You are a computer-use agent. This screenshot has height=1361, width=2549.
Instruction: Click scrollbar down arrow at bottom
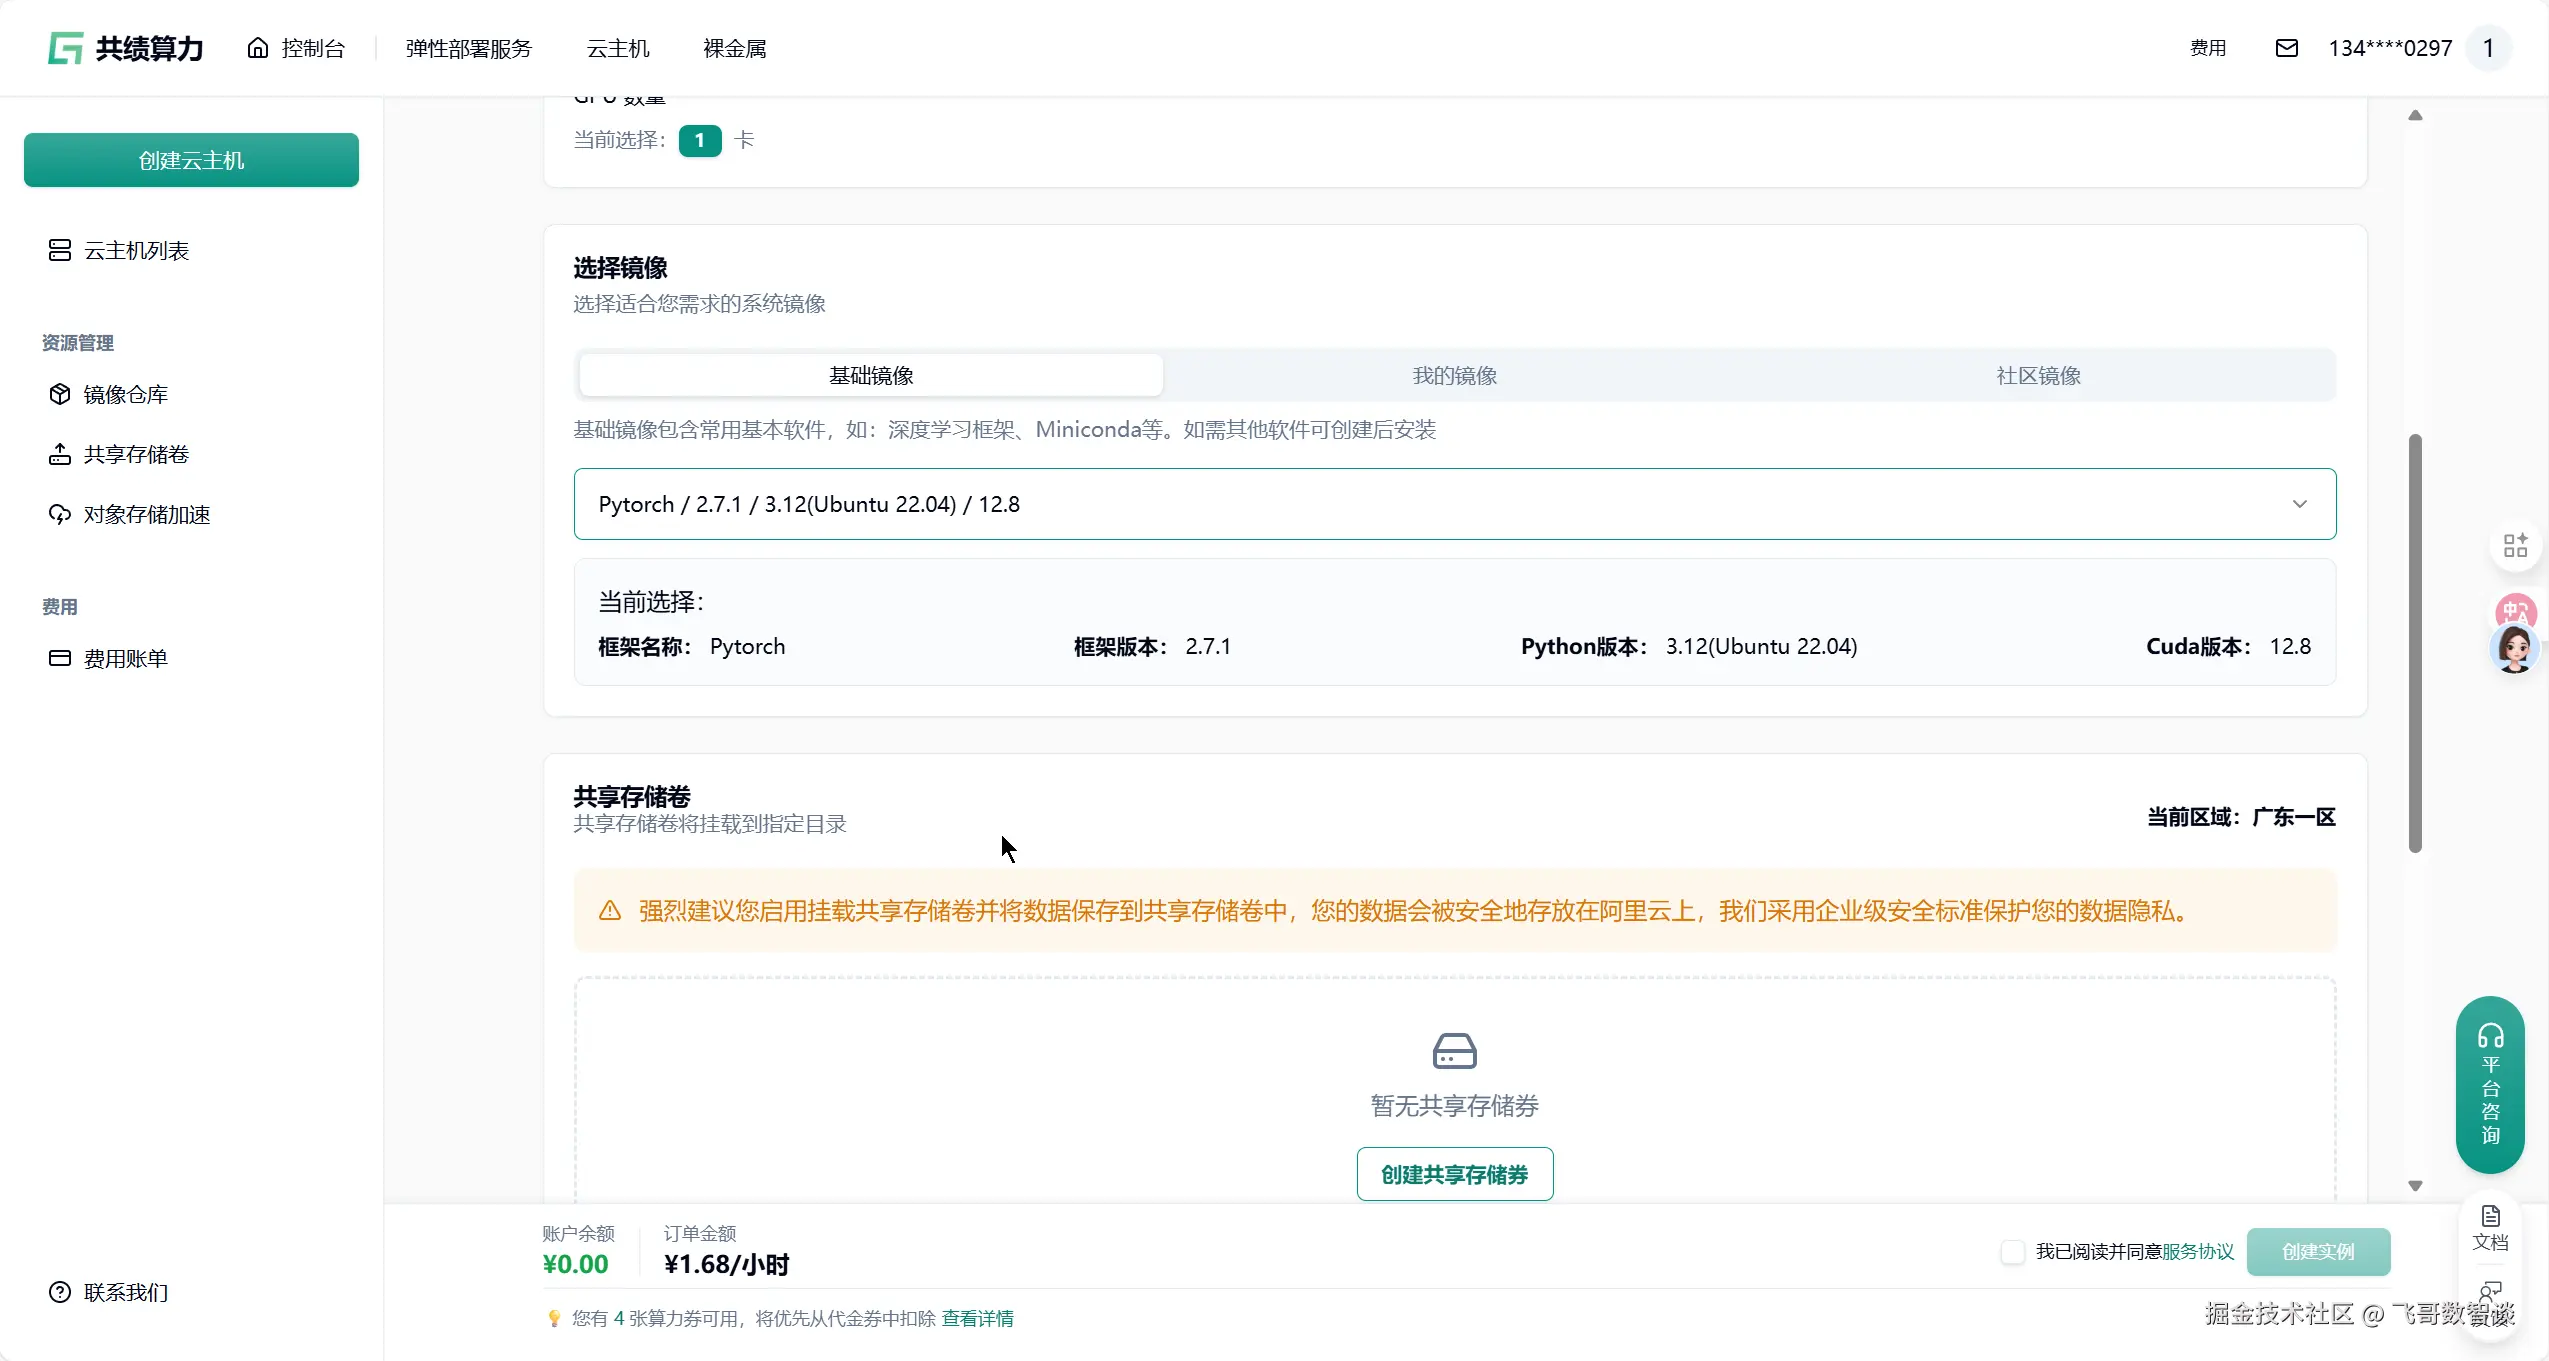point(2415,1186)
